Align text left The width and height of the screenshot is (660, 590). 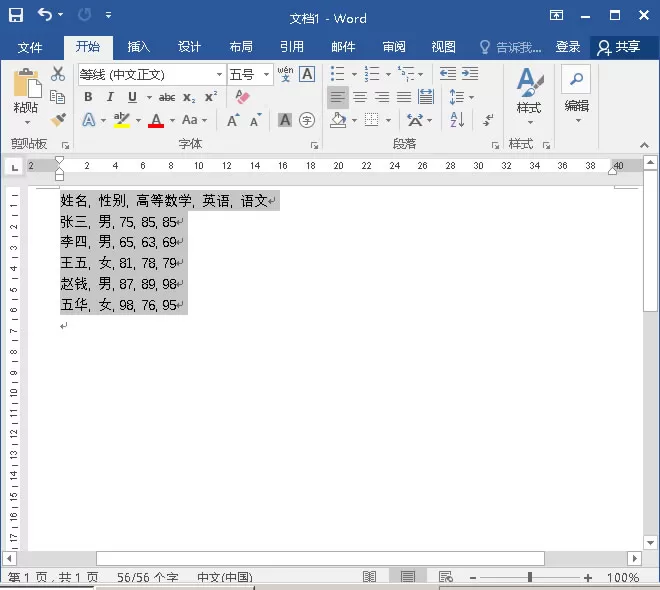coord(338,97)
